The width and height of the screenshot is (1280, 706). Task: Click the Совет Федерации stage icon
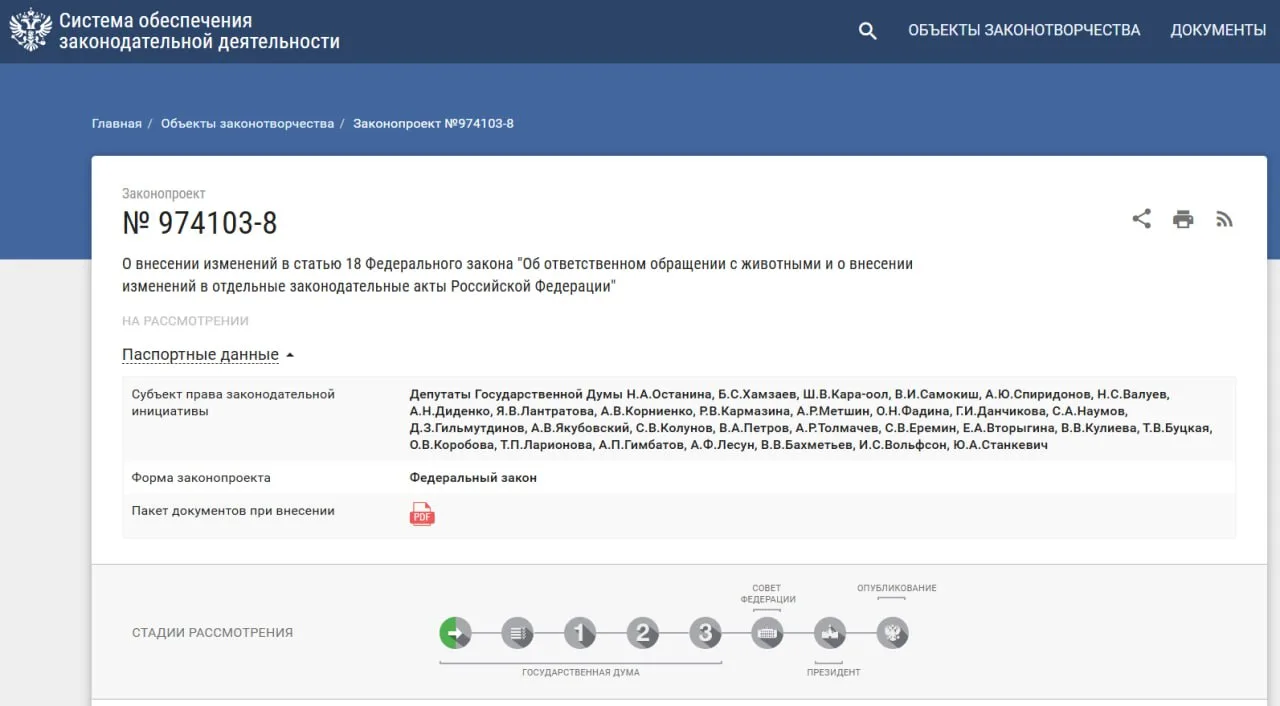(x=767, y=633)
